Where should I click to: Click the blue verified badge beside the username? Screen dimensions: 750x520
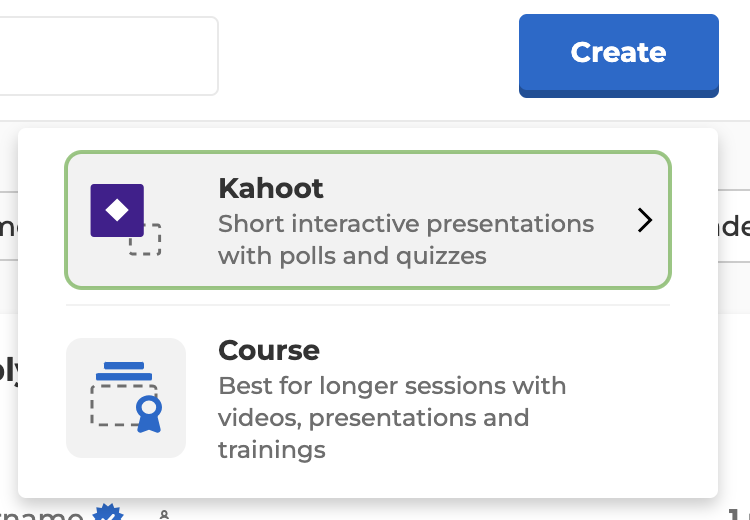(x=108, y=512)
